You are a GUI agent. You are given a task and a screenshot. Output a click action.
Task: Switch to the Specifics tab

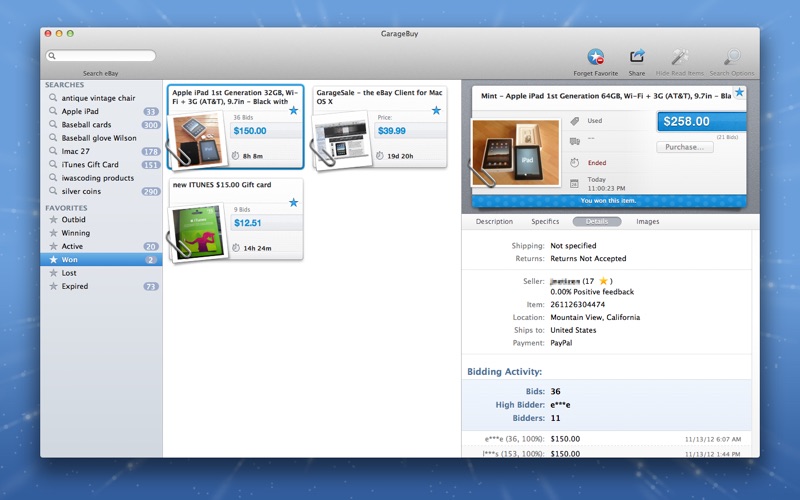point(545,221)
